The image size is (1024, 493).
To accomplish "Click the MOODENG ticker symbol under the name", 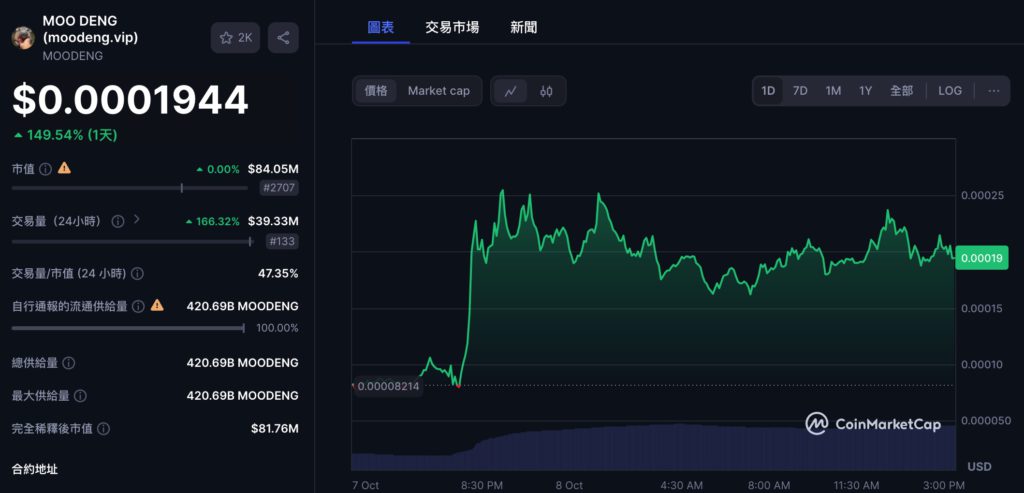I will coord(72,56).
